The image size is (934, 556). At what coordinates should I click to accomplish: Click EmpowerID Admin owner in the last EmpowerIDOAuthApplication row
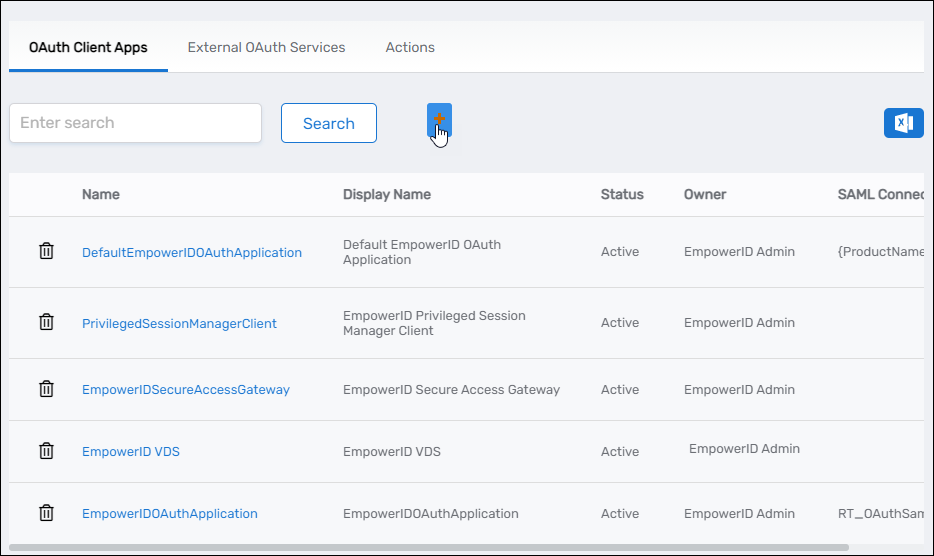click(x=739, y=514)
